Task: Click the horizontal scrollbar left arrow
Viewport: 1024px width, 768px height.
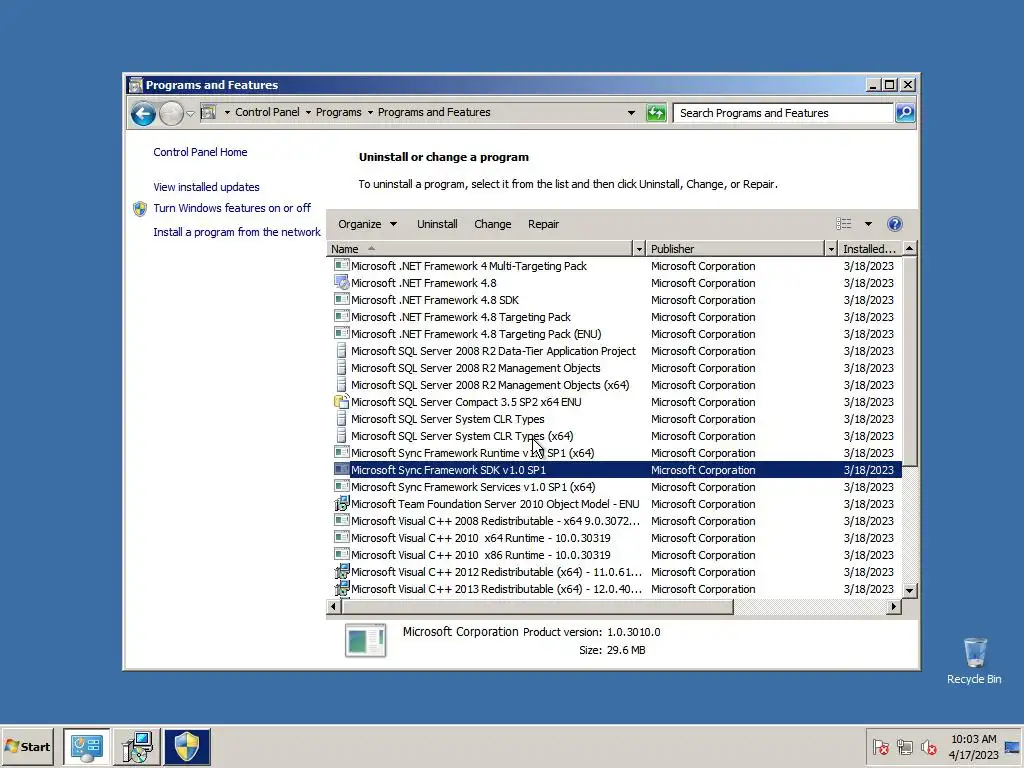Action: click(x=334, y=607)
